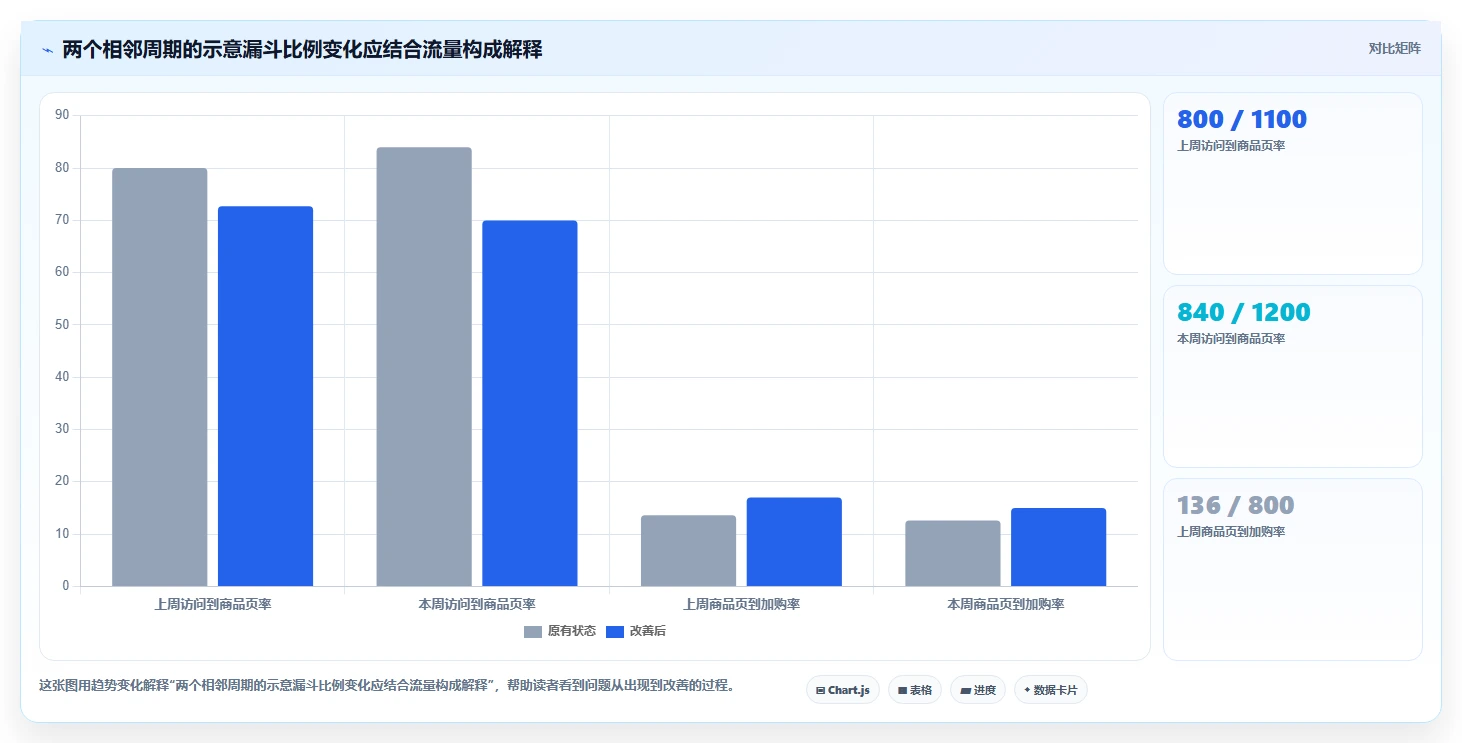
Task: Click gray bar for 上周商品页到加购率
Action: point(688,551)
